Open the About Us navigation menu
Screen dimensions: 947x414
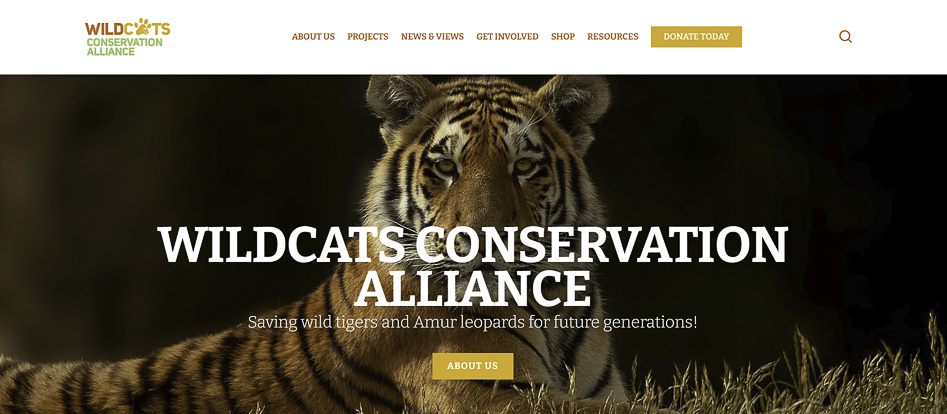coord(313,36)
